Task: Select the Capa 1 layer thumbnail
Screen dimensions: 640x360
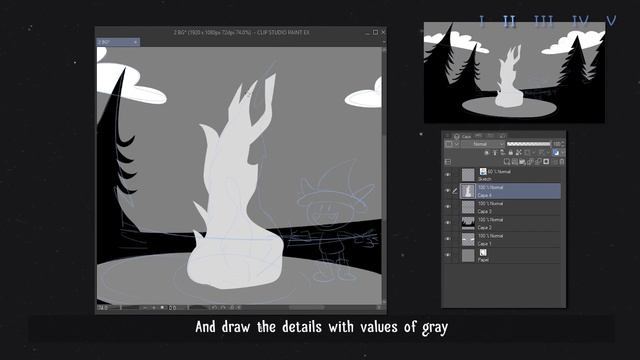Action: point(468,239)
